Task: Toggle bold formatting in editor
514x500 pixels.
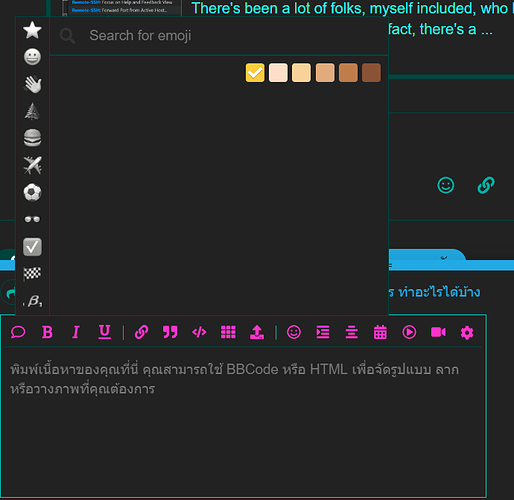Action: pyautogui.click(x=47, y=332)
